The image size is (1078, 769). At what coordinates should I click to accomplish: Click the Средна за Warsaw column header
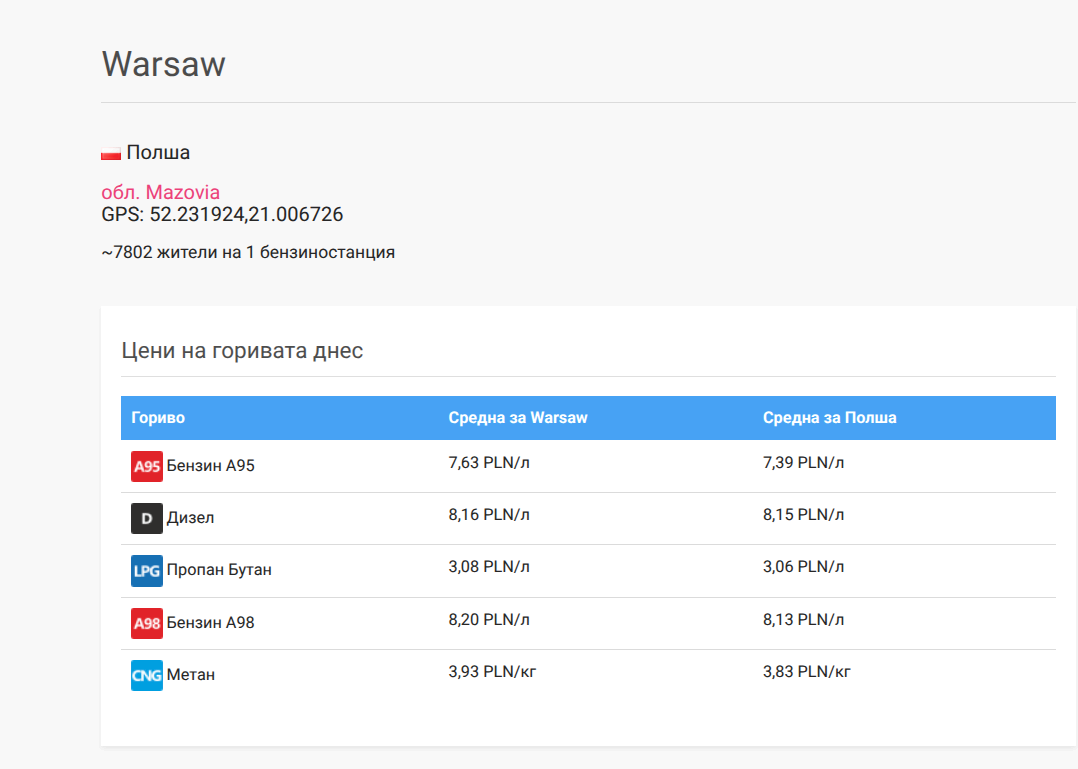point(518,418)
